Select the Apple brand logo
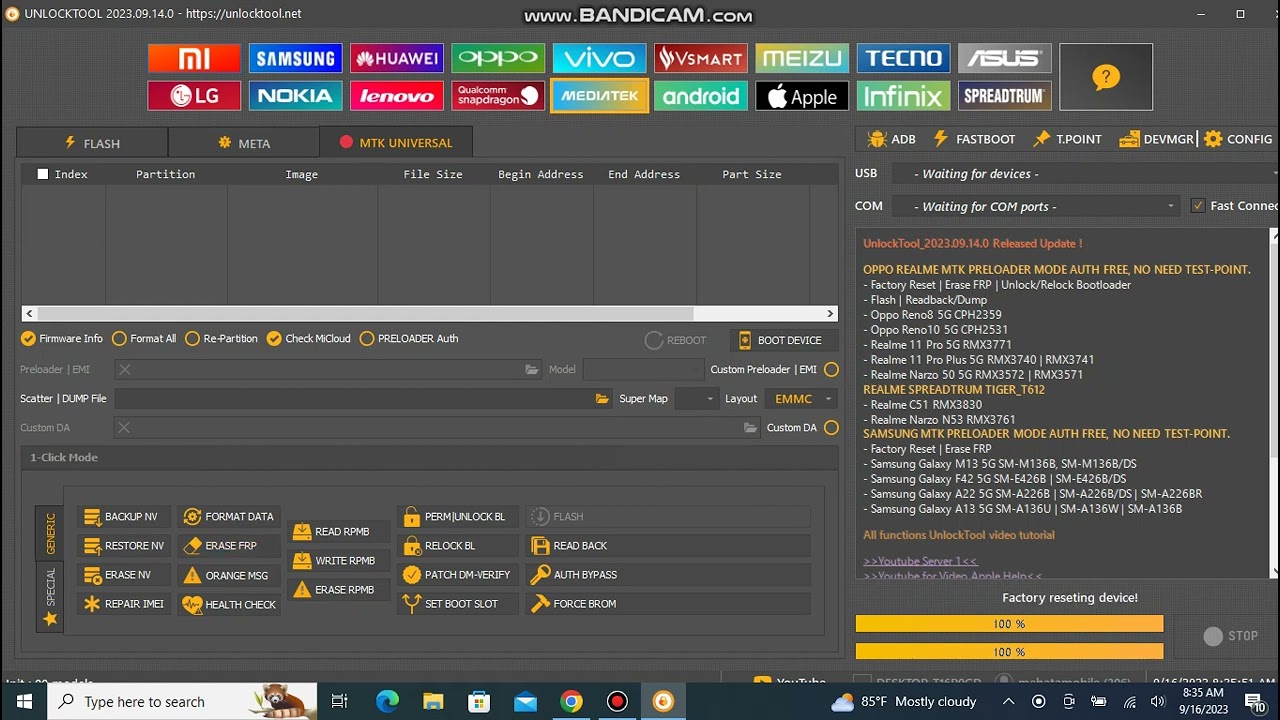Viewport: 1280px width, 720px height. [x=802, y=96]
